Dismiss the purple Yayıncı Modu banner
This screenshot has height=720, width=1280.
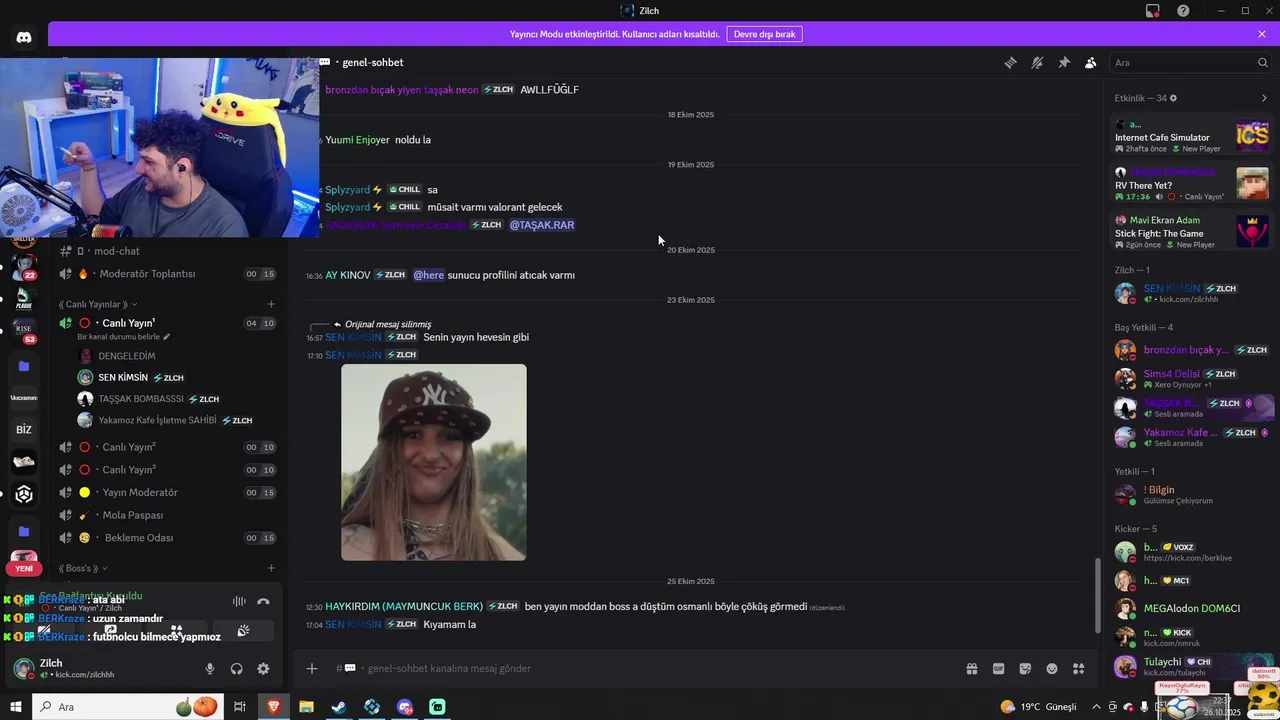1262,34
